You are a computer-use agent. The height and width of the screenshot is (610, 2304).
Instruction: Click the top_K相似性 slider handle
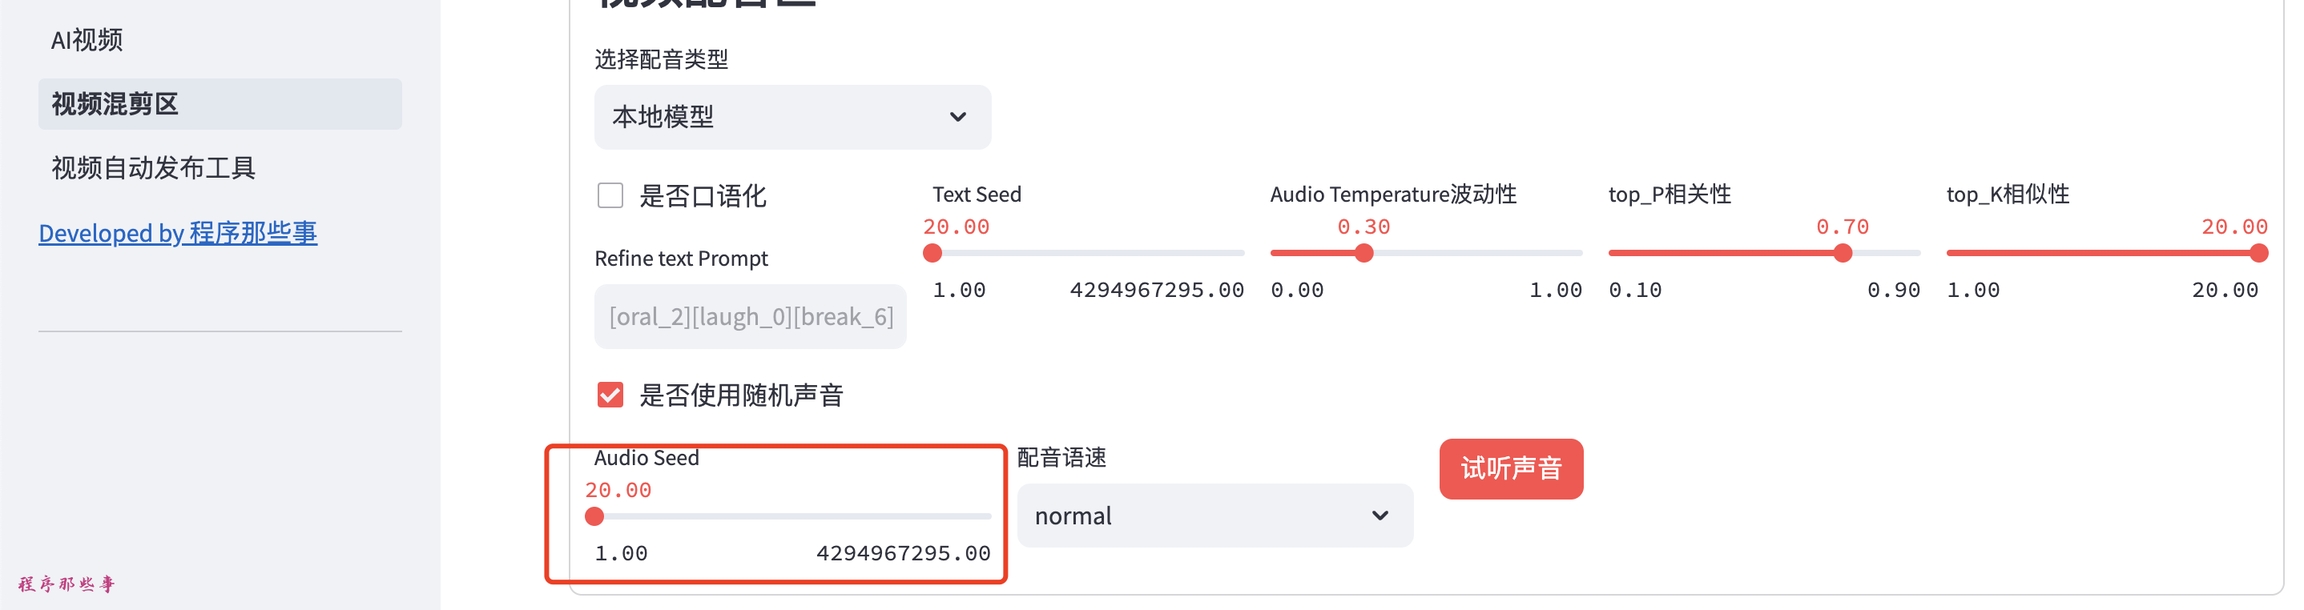(2259, 253)
